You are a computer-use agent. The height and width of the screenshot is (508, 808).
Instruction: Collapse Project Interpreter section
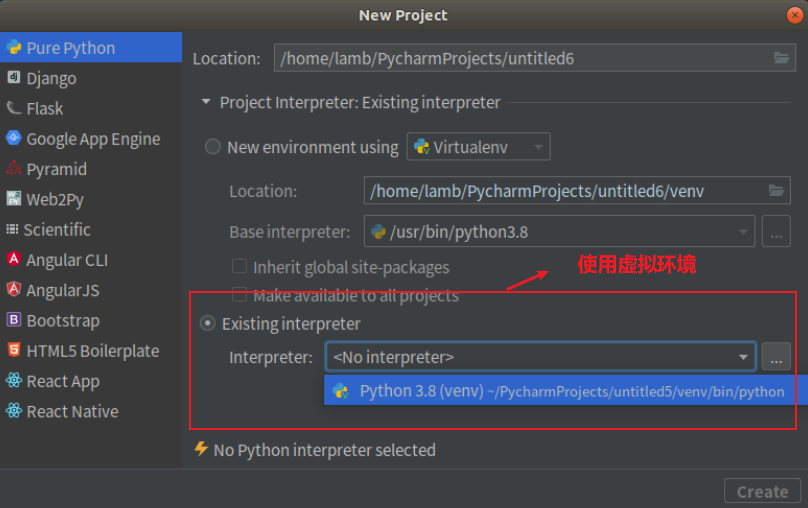206,102
